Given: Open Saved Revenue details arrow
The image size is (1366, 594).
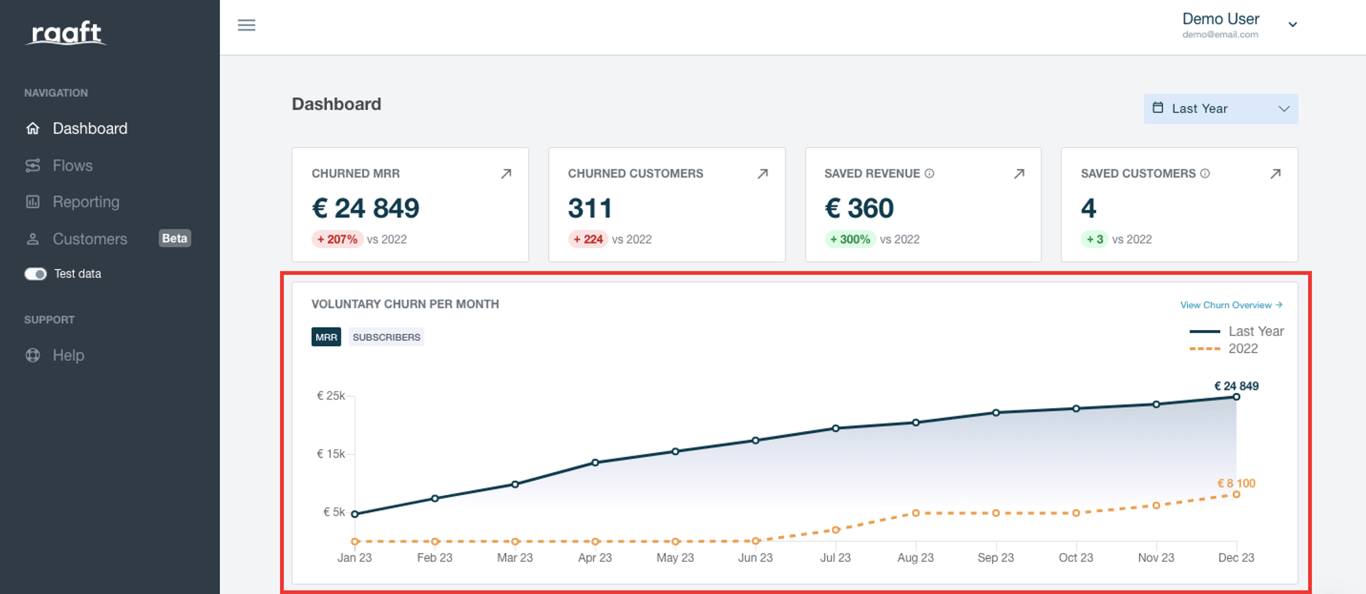Looking at the screenshot, I should click(x=1019, y=174).
